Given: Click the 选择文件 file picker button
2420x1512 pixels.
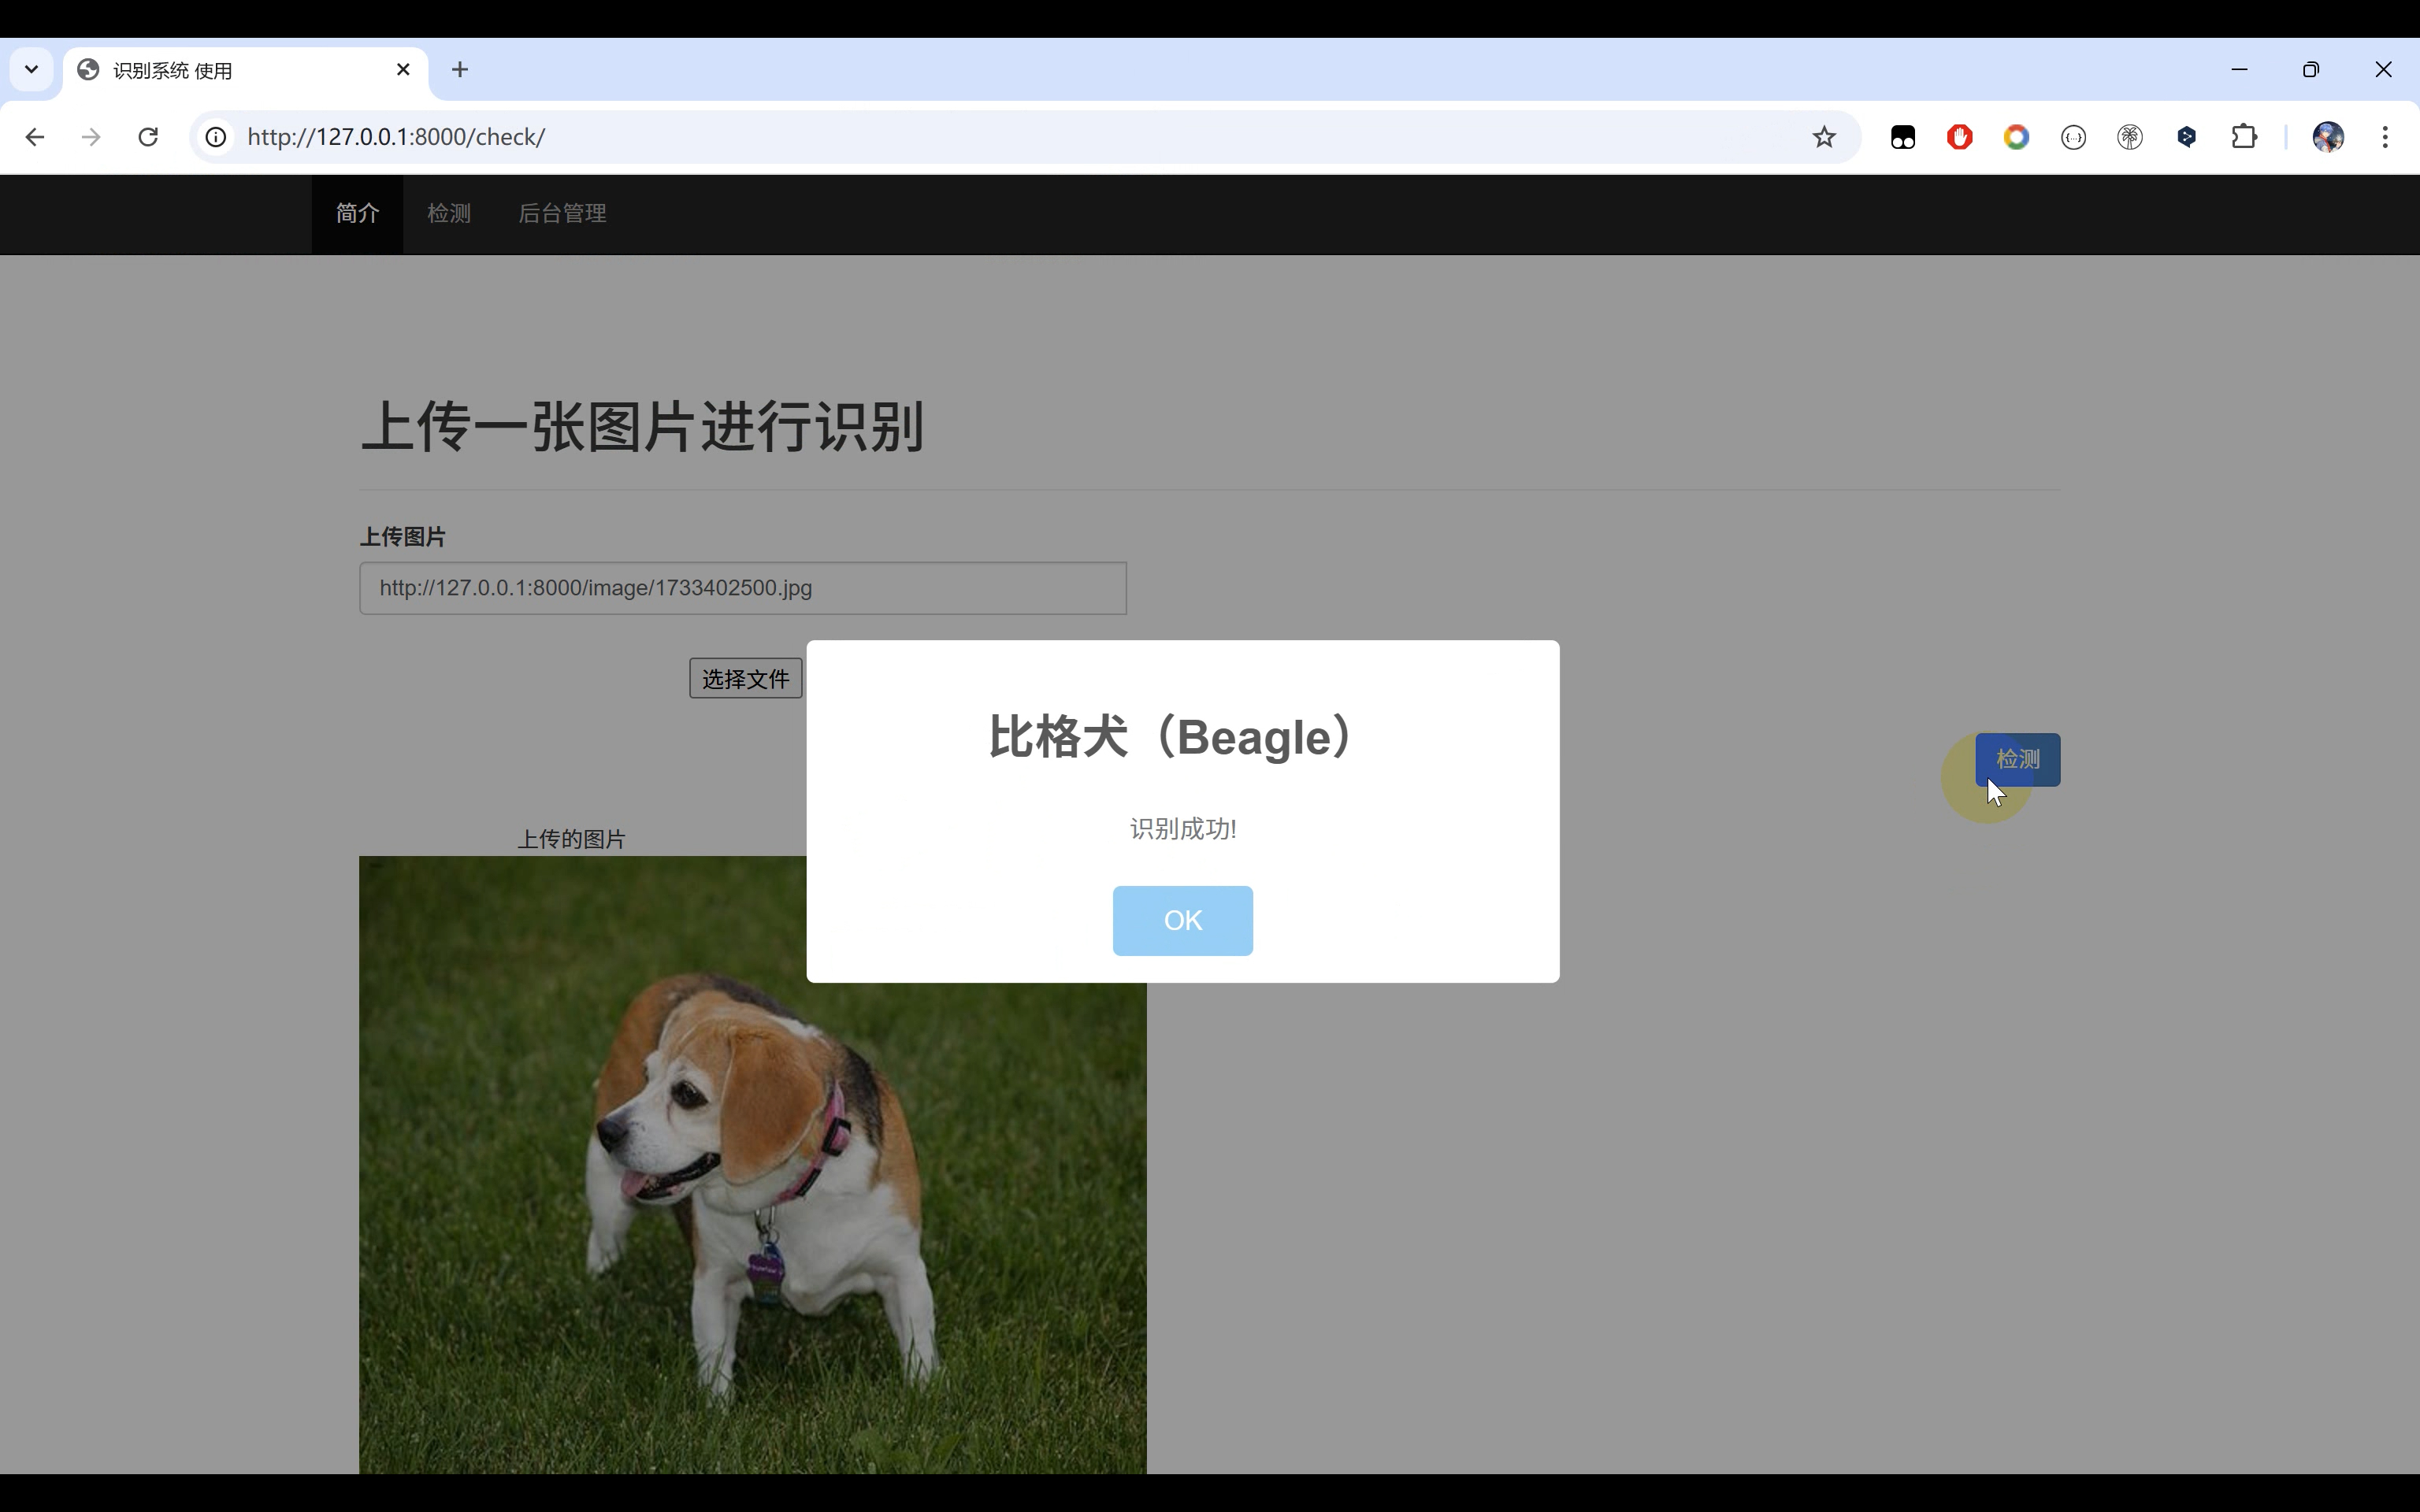Looking at the screenshot, I should (x=744, y=678).
